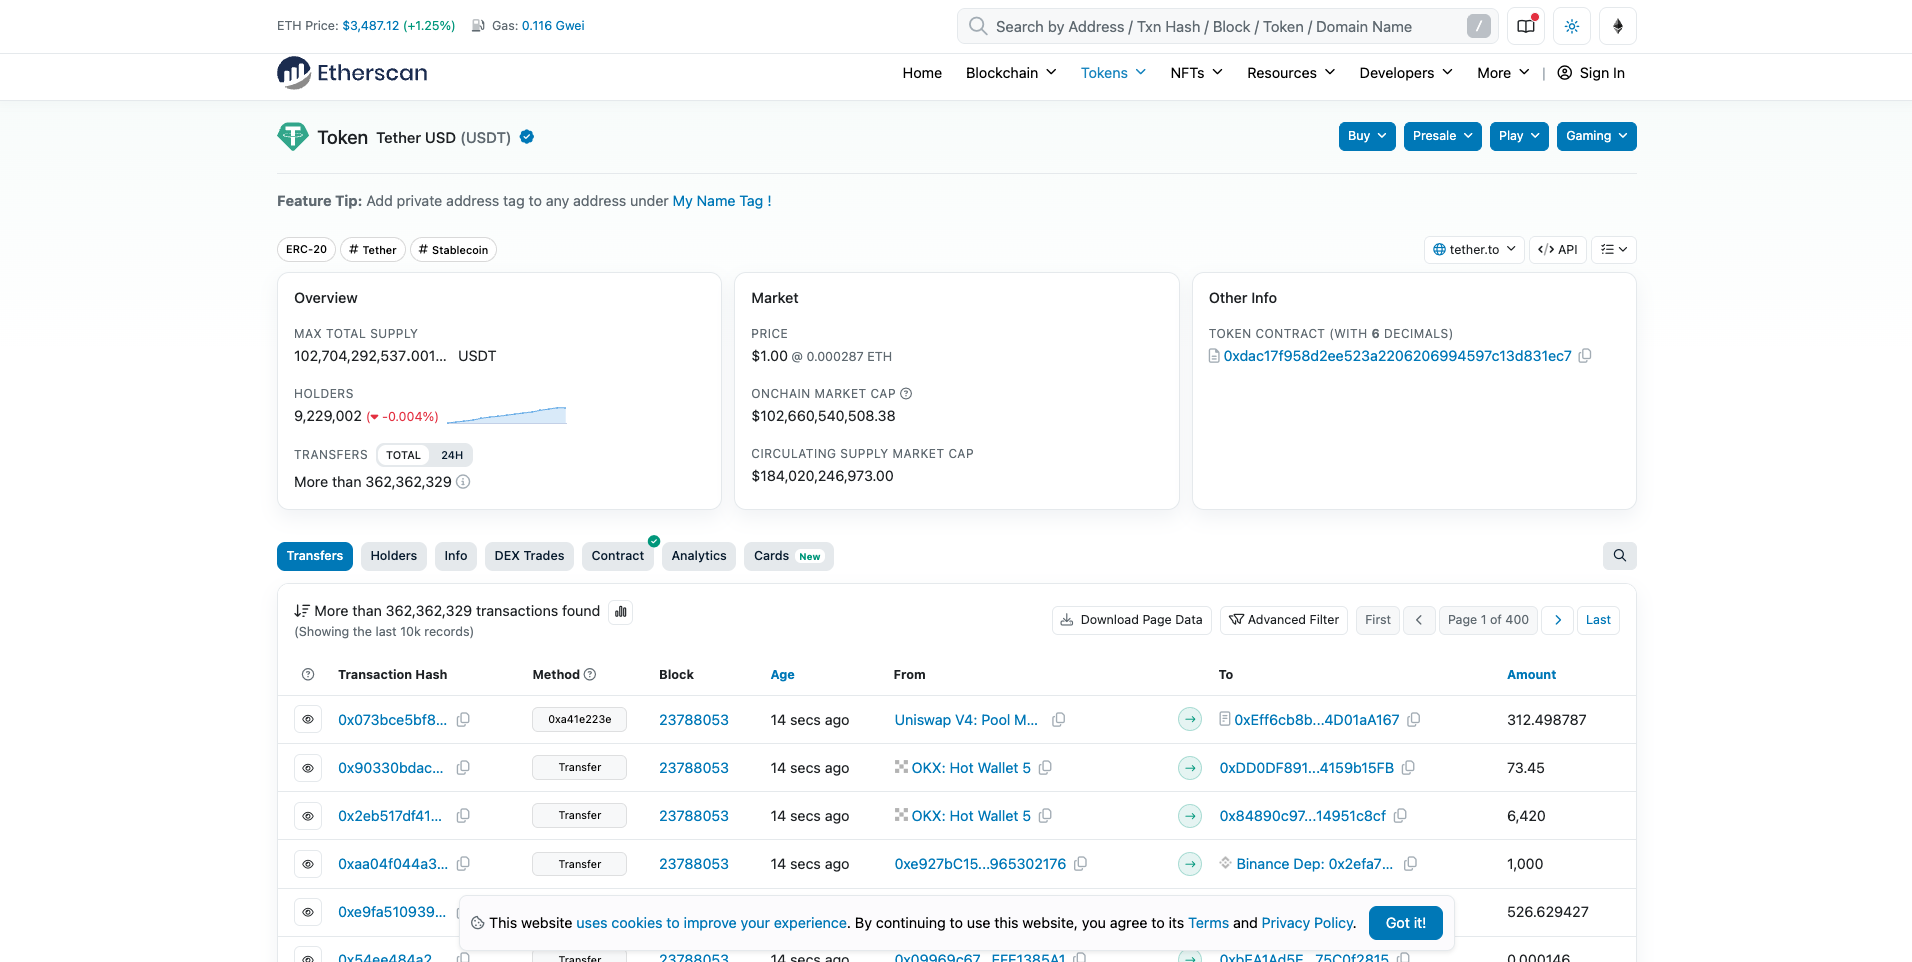1912x962 pixels.
Task: Copy the Uniswap V4: Pool M... address
Action: click(x=1058, y=720)
